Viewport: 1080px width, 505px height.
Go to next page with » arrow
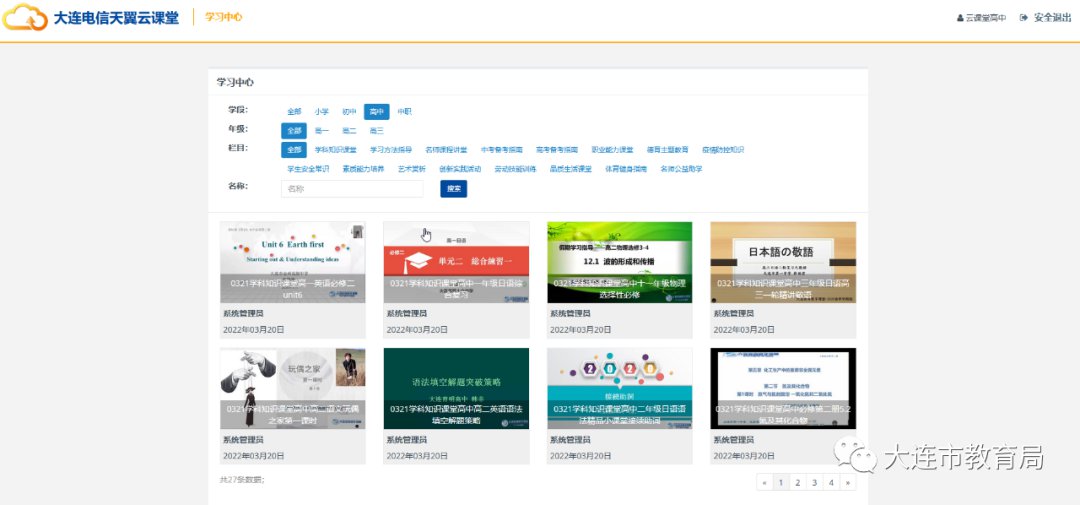click(x=848, y=483)
